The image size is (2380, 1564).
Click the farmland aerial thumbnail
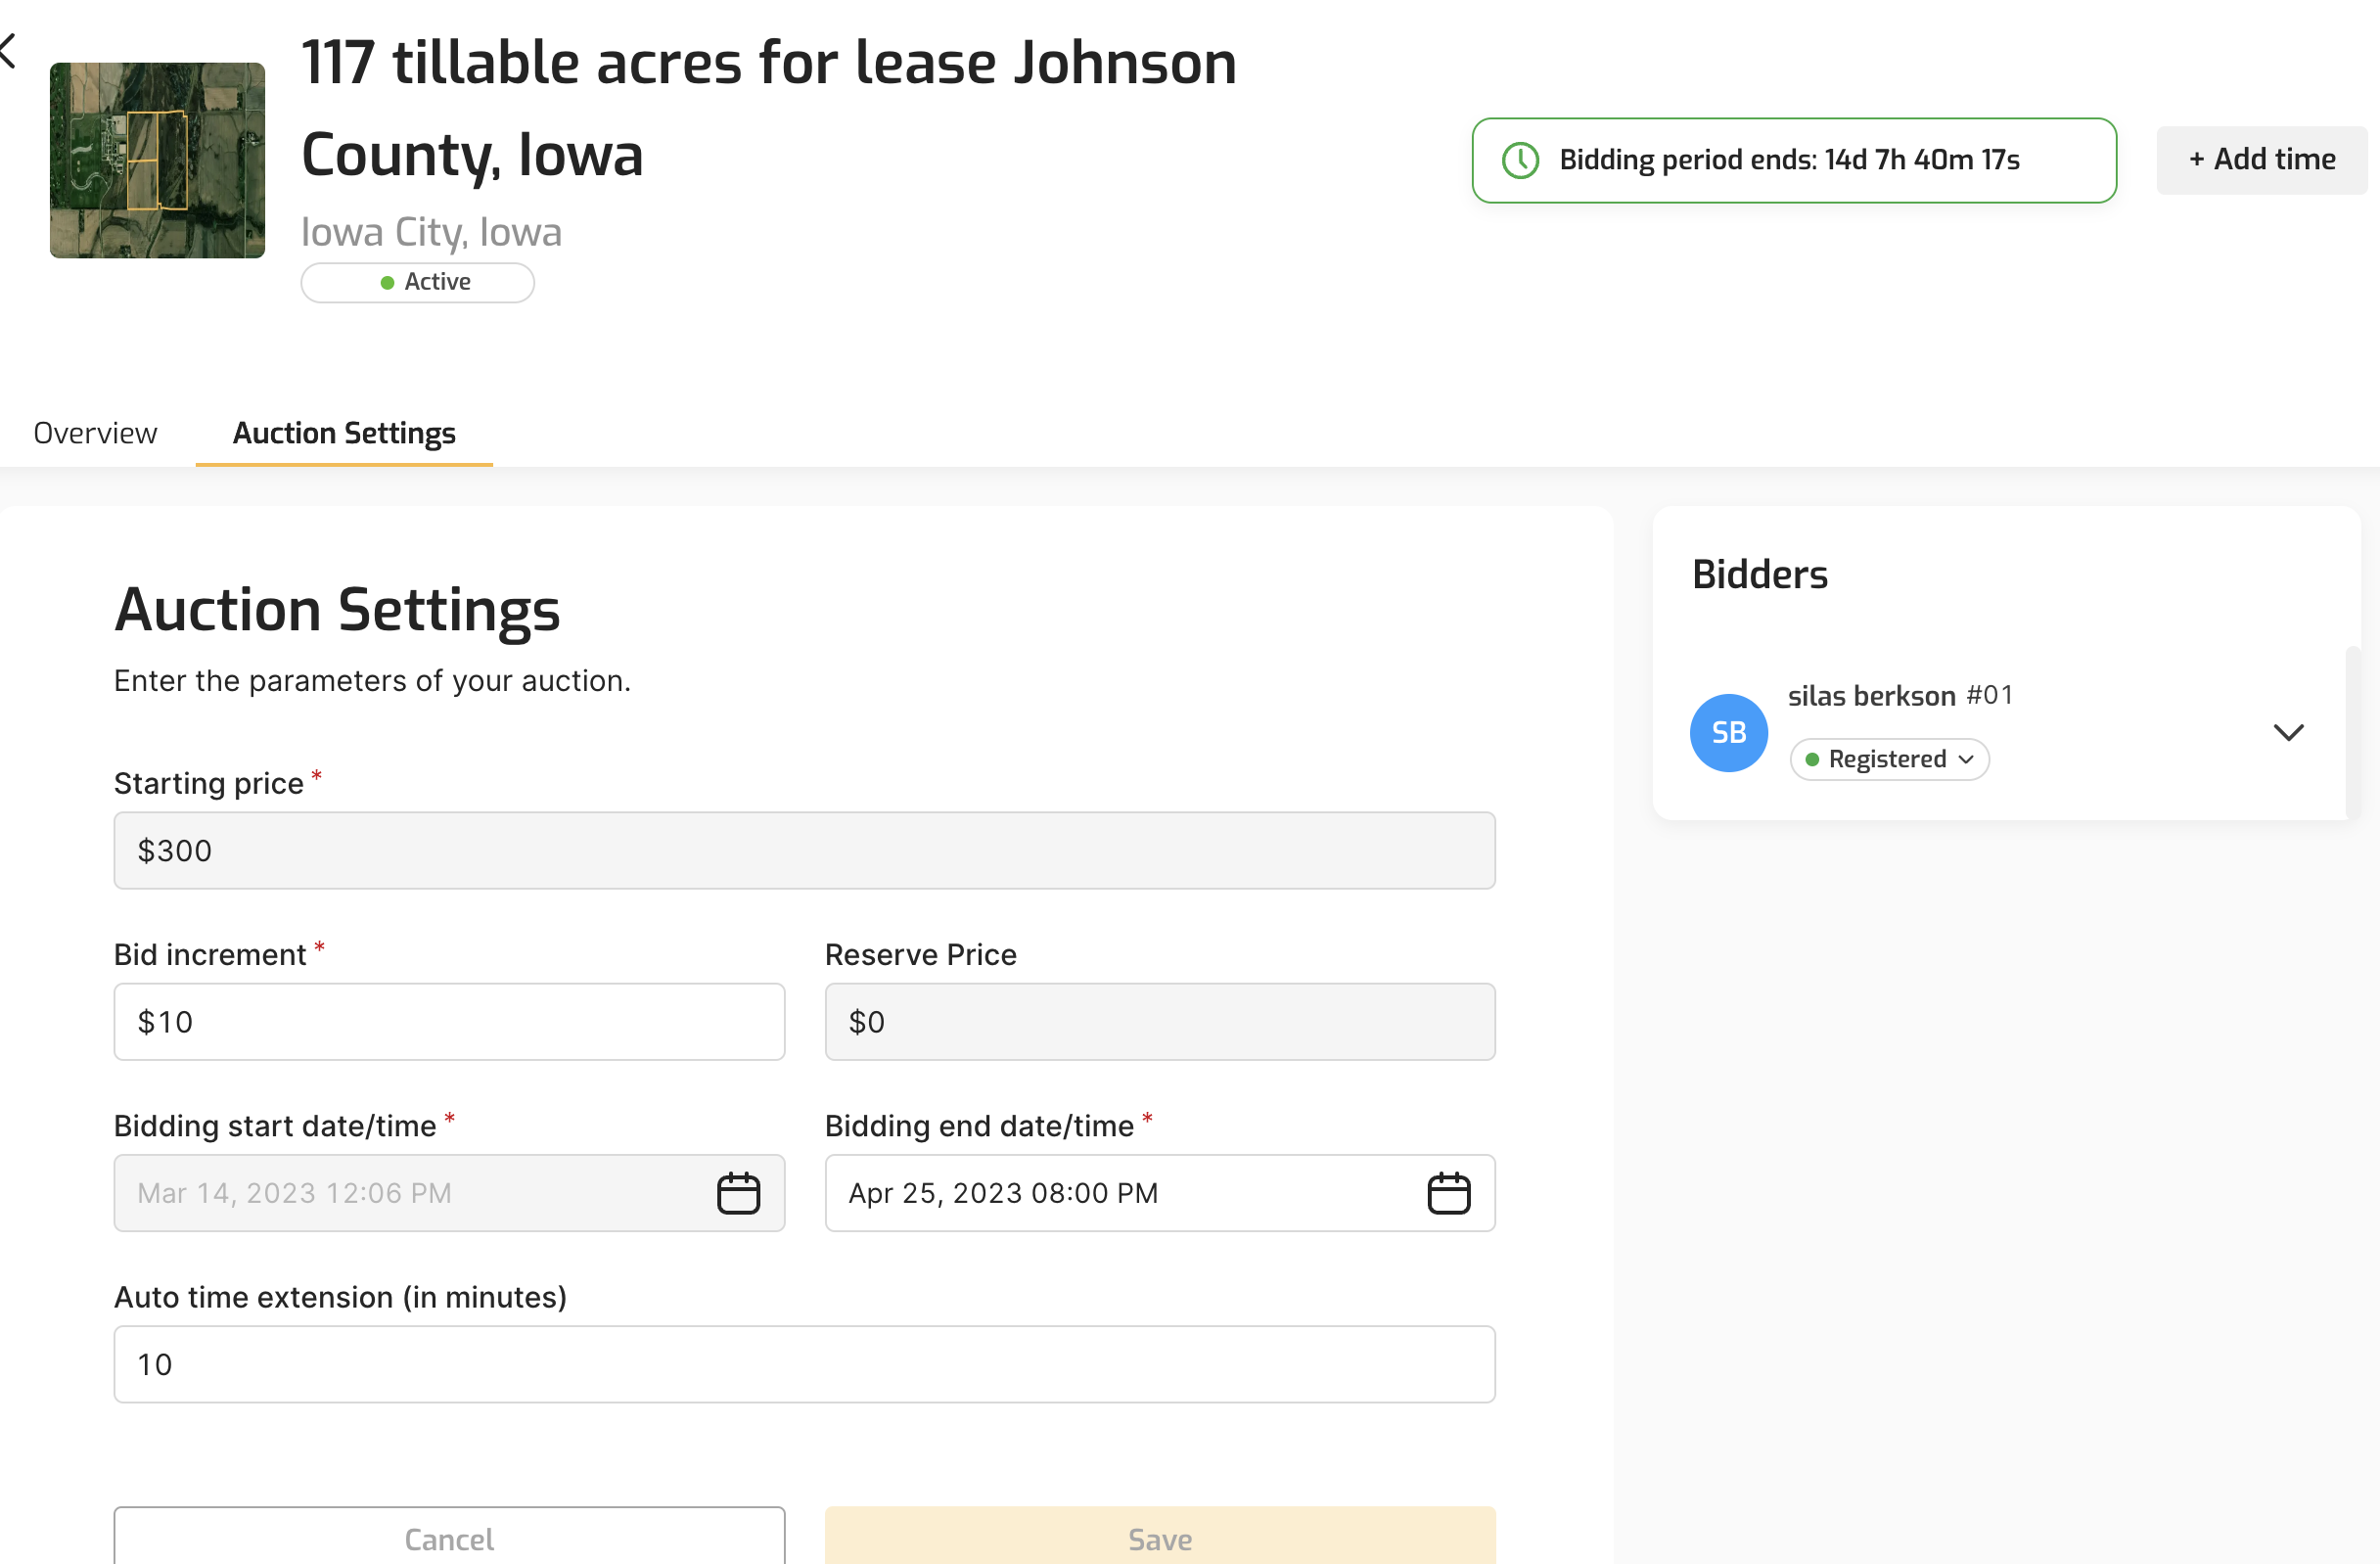click(x=157, y=160)
